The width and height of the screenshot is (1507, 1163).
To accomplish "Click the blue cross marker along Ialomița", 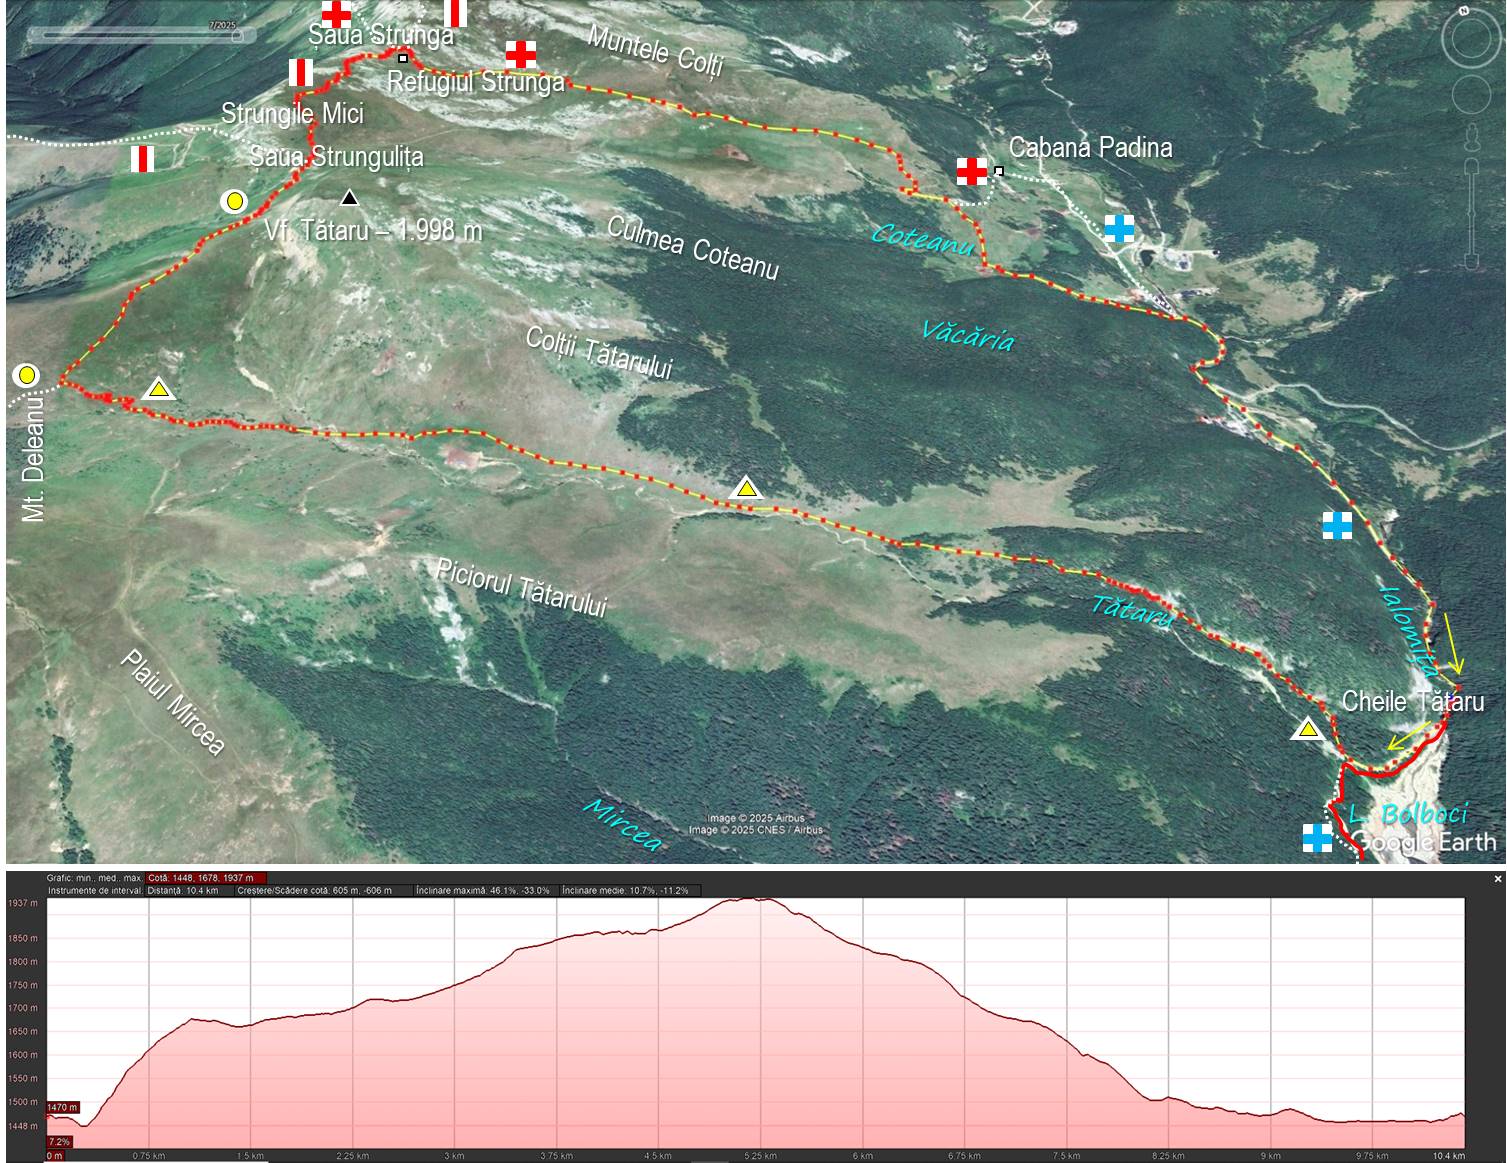I will pos(1337,525).
